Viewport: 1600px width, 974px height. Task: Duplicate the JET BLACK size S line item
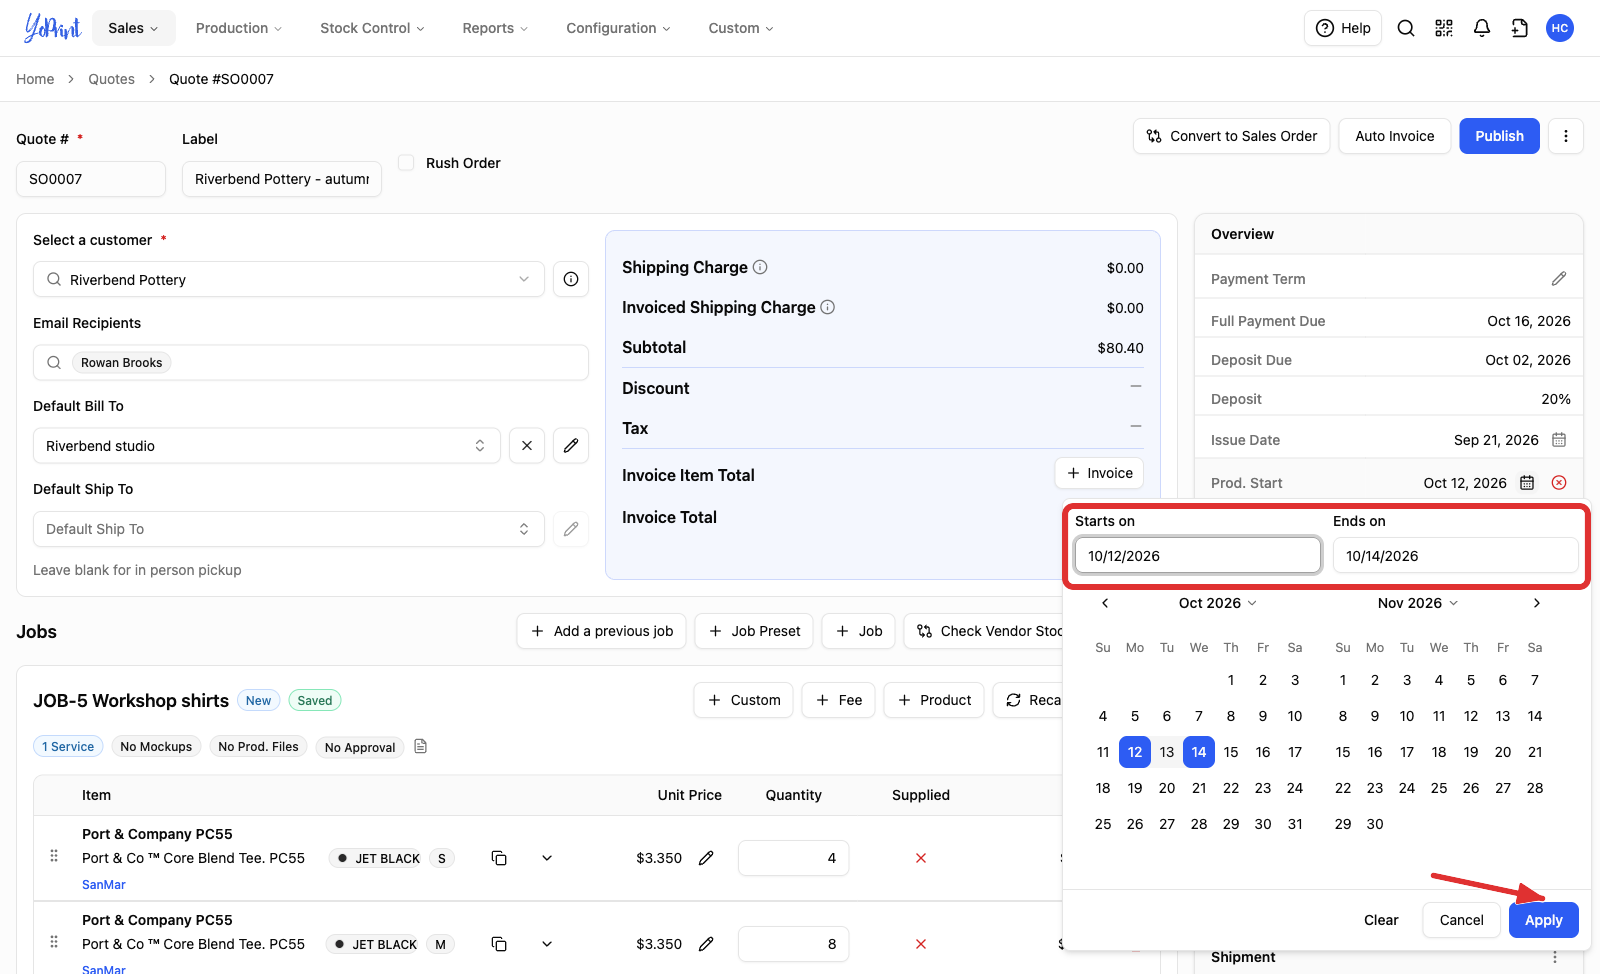(x=499, y=858)
